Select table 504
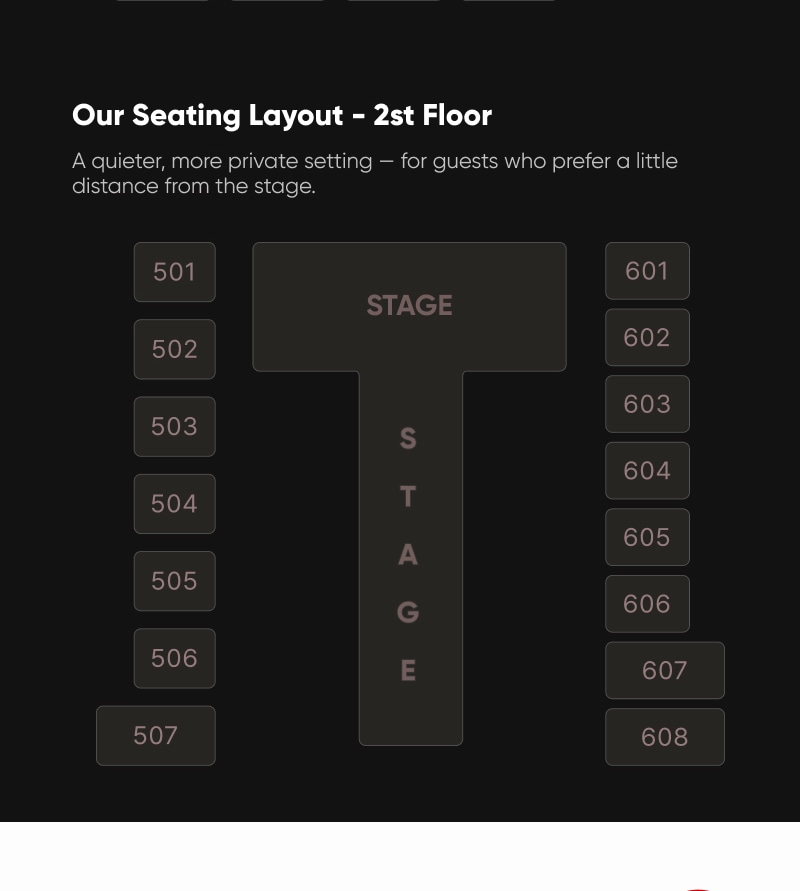 click(x=174, y=503)
